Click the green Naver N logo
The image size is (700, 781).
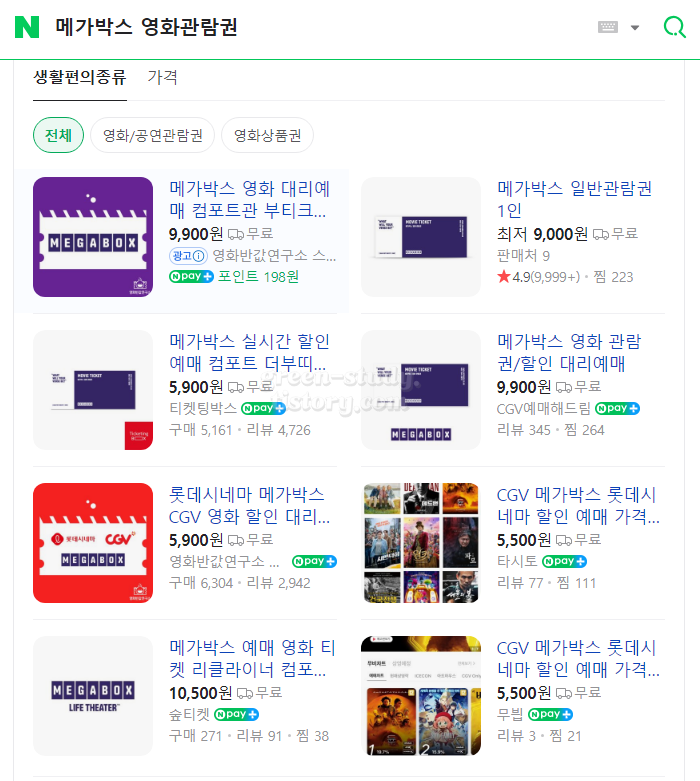click(x=27, y=27)
